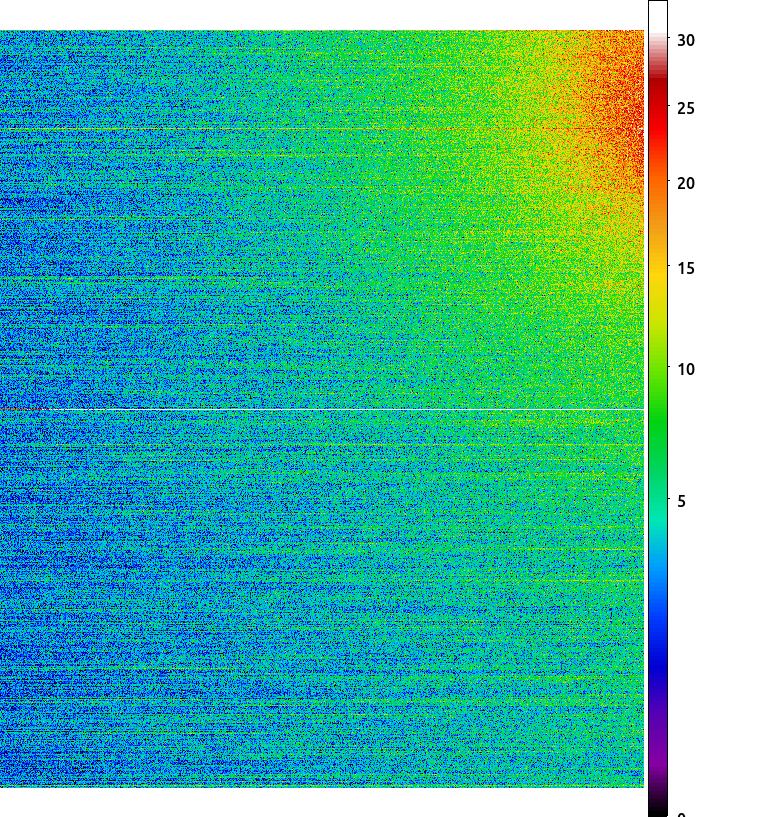Viewport: 760px width, 817px height.
Task: Click the "5" colorbar tick label
Action: tap(681, 501)
